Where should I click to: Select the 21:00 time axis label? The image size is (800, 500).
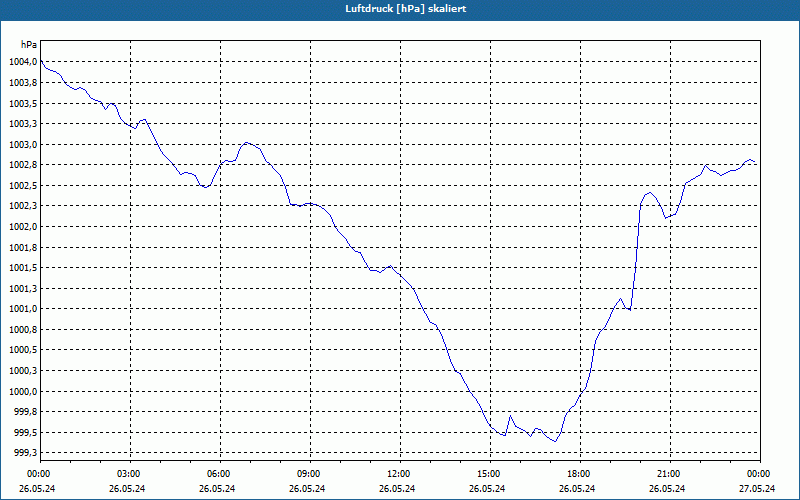pyautogui.click(x=668, y=474)
